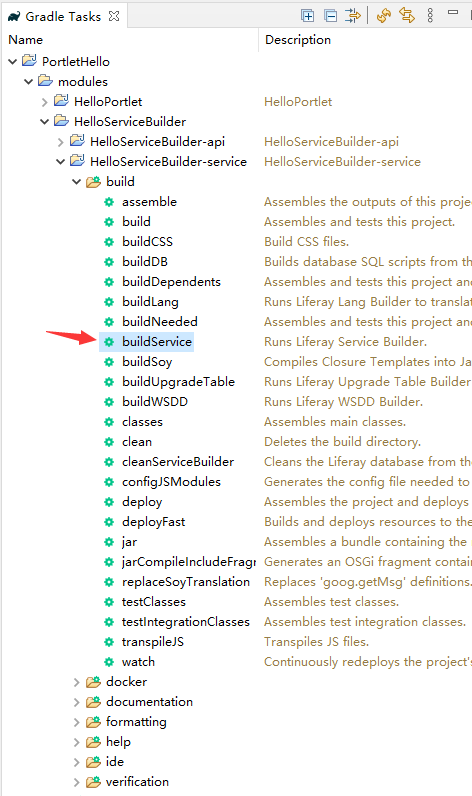472x796 pixels.
Task: Click the gear icon beside assemble
Action: tap(109, 202)
